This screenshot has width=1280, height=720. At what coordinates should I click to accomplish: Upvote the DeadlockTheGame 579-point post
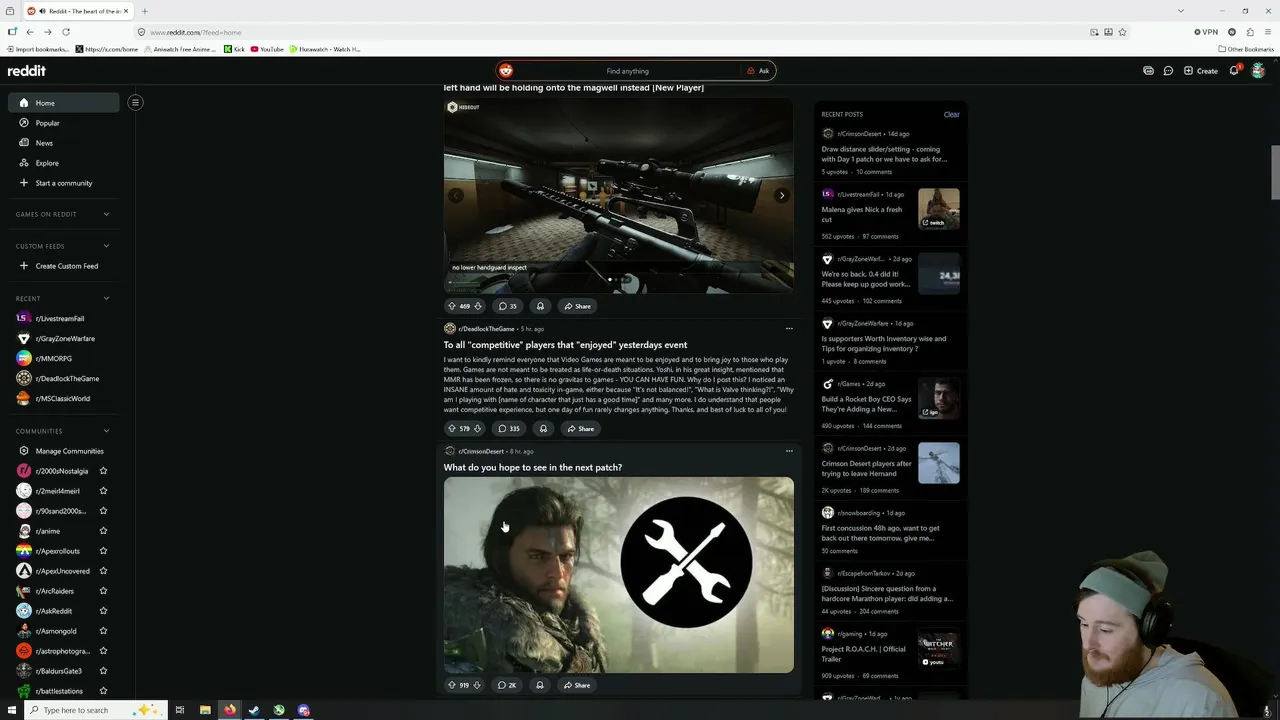(x=451, y=429)
